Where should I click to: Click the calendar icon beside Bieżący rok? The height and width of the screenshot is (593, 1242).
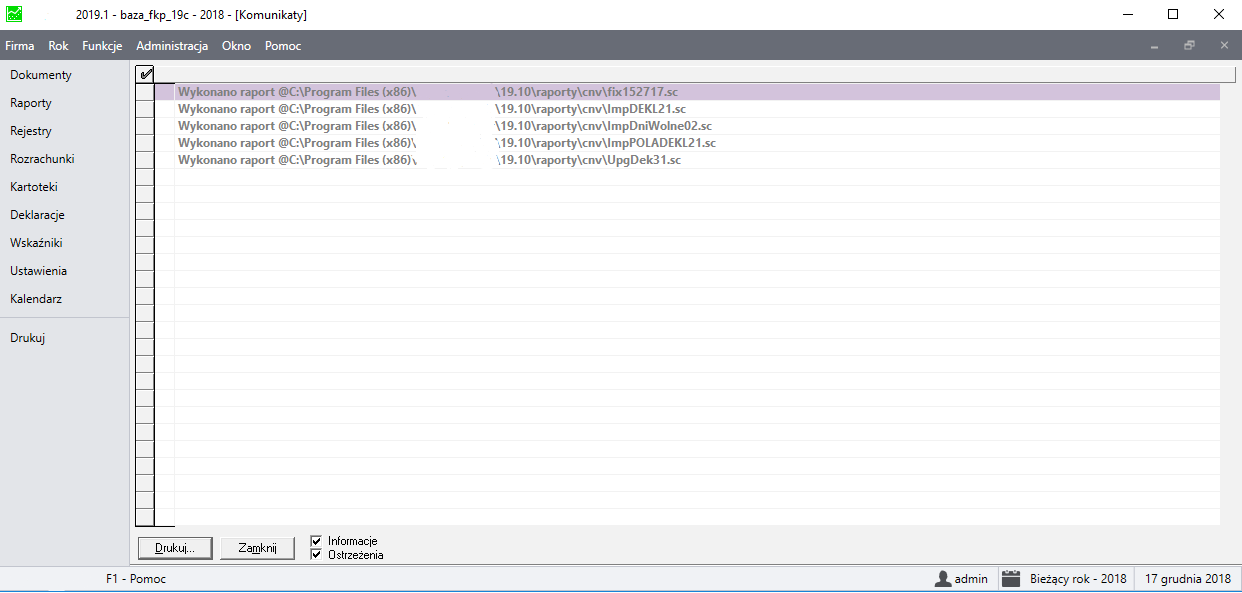[1011, 578]
